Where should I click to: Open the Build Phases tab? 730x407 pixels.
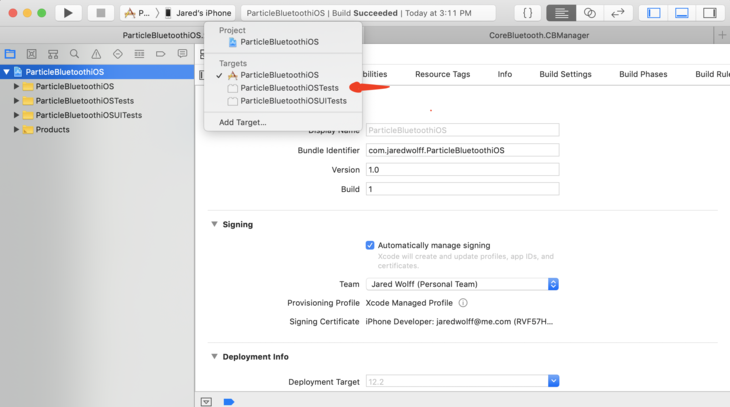pos(643,74)
